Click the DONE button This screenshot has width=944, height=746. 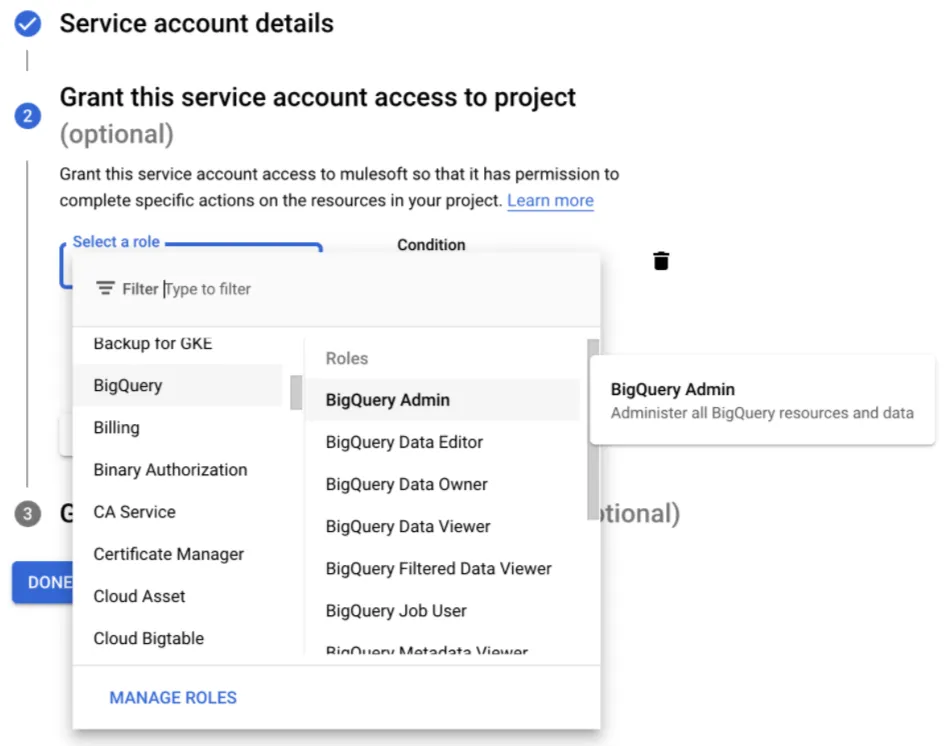(43, 582)
